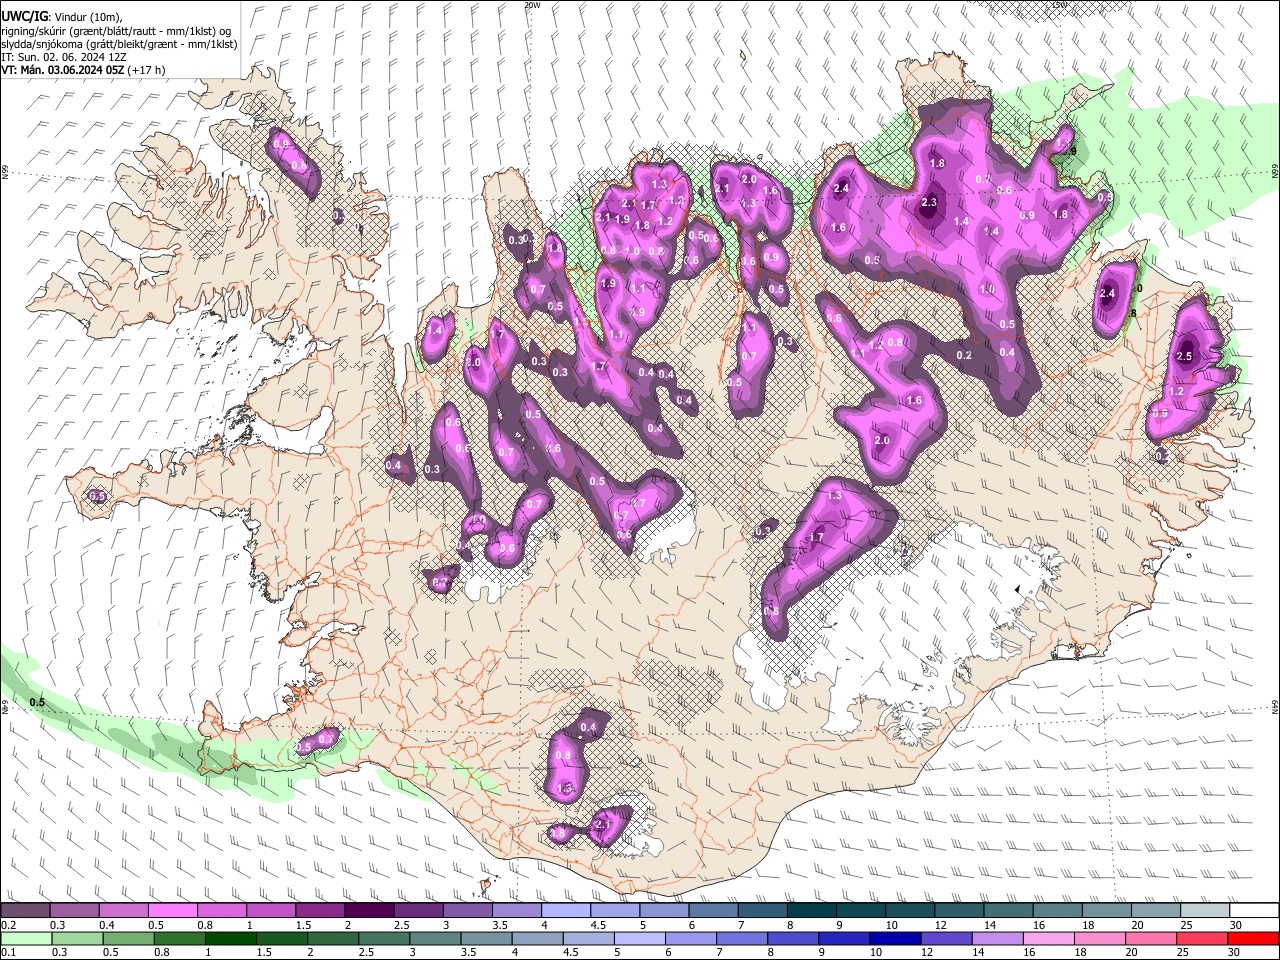Select the 0.3 light green swatch in bottom legend
1280x960 pixels.
point(78,938)
